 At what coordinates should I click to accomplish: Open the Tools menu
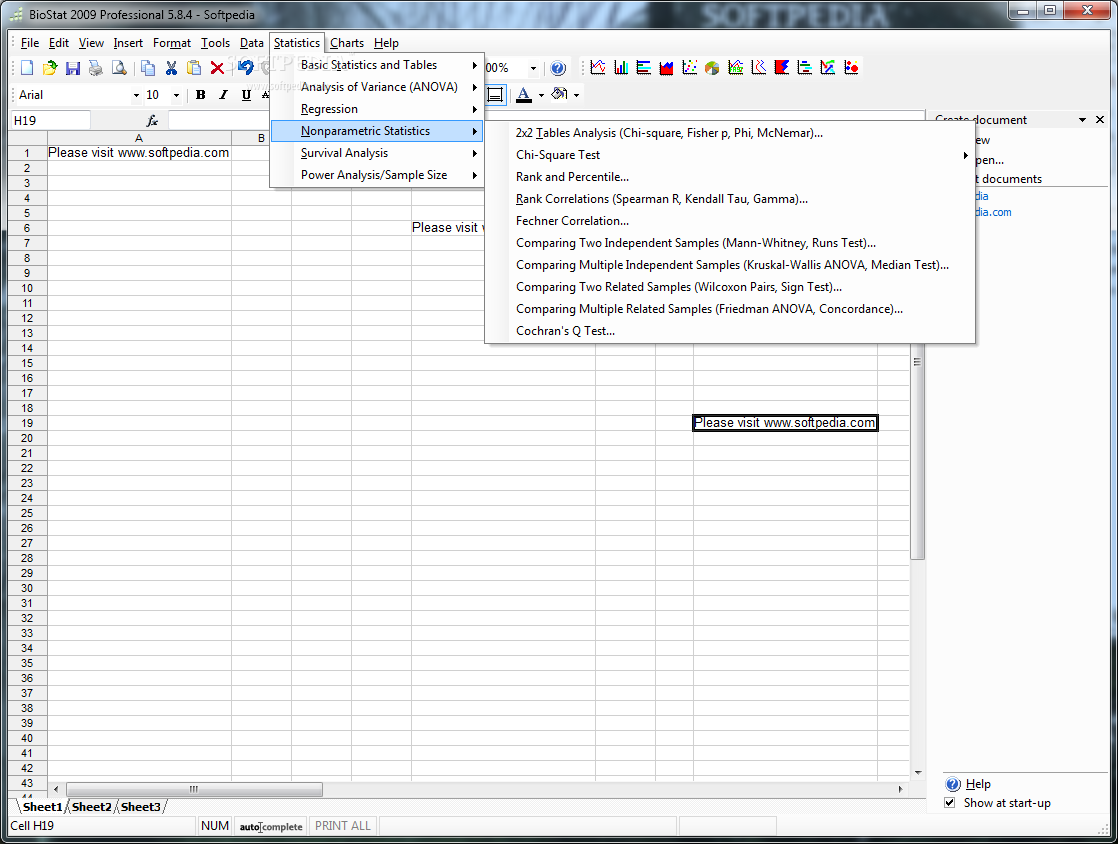click(x=215, y=43)
